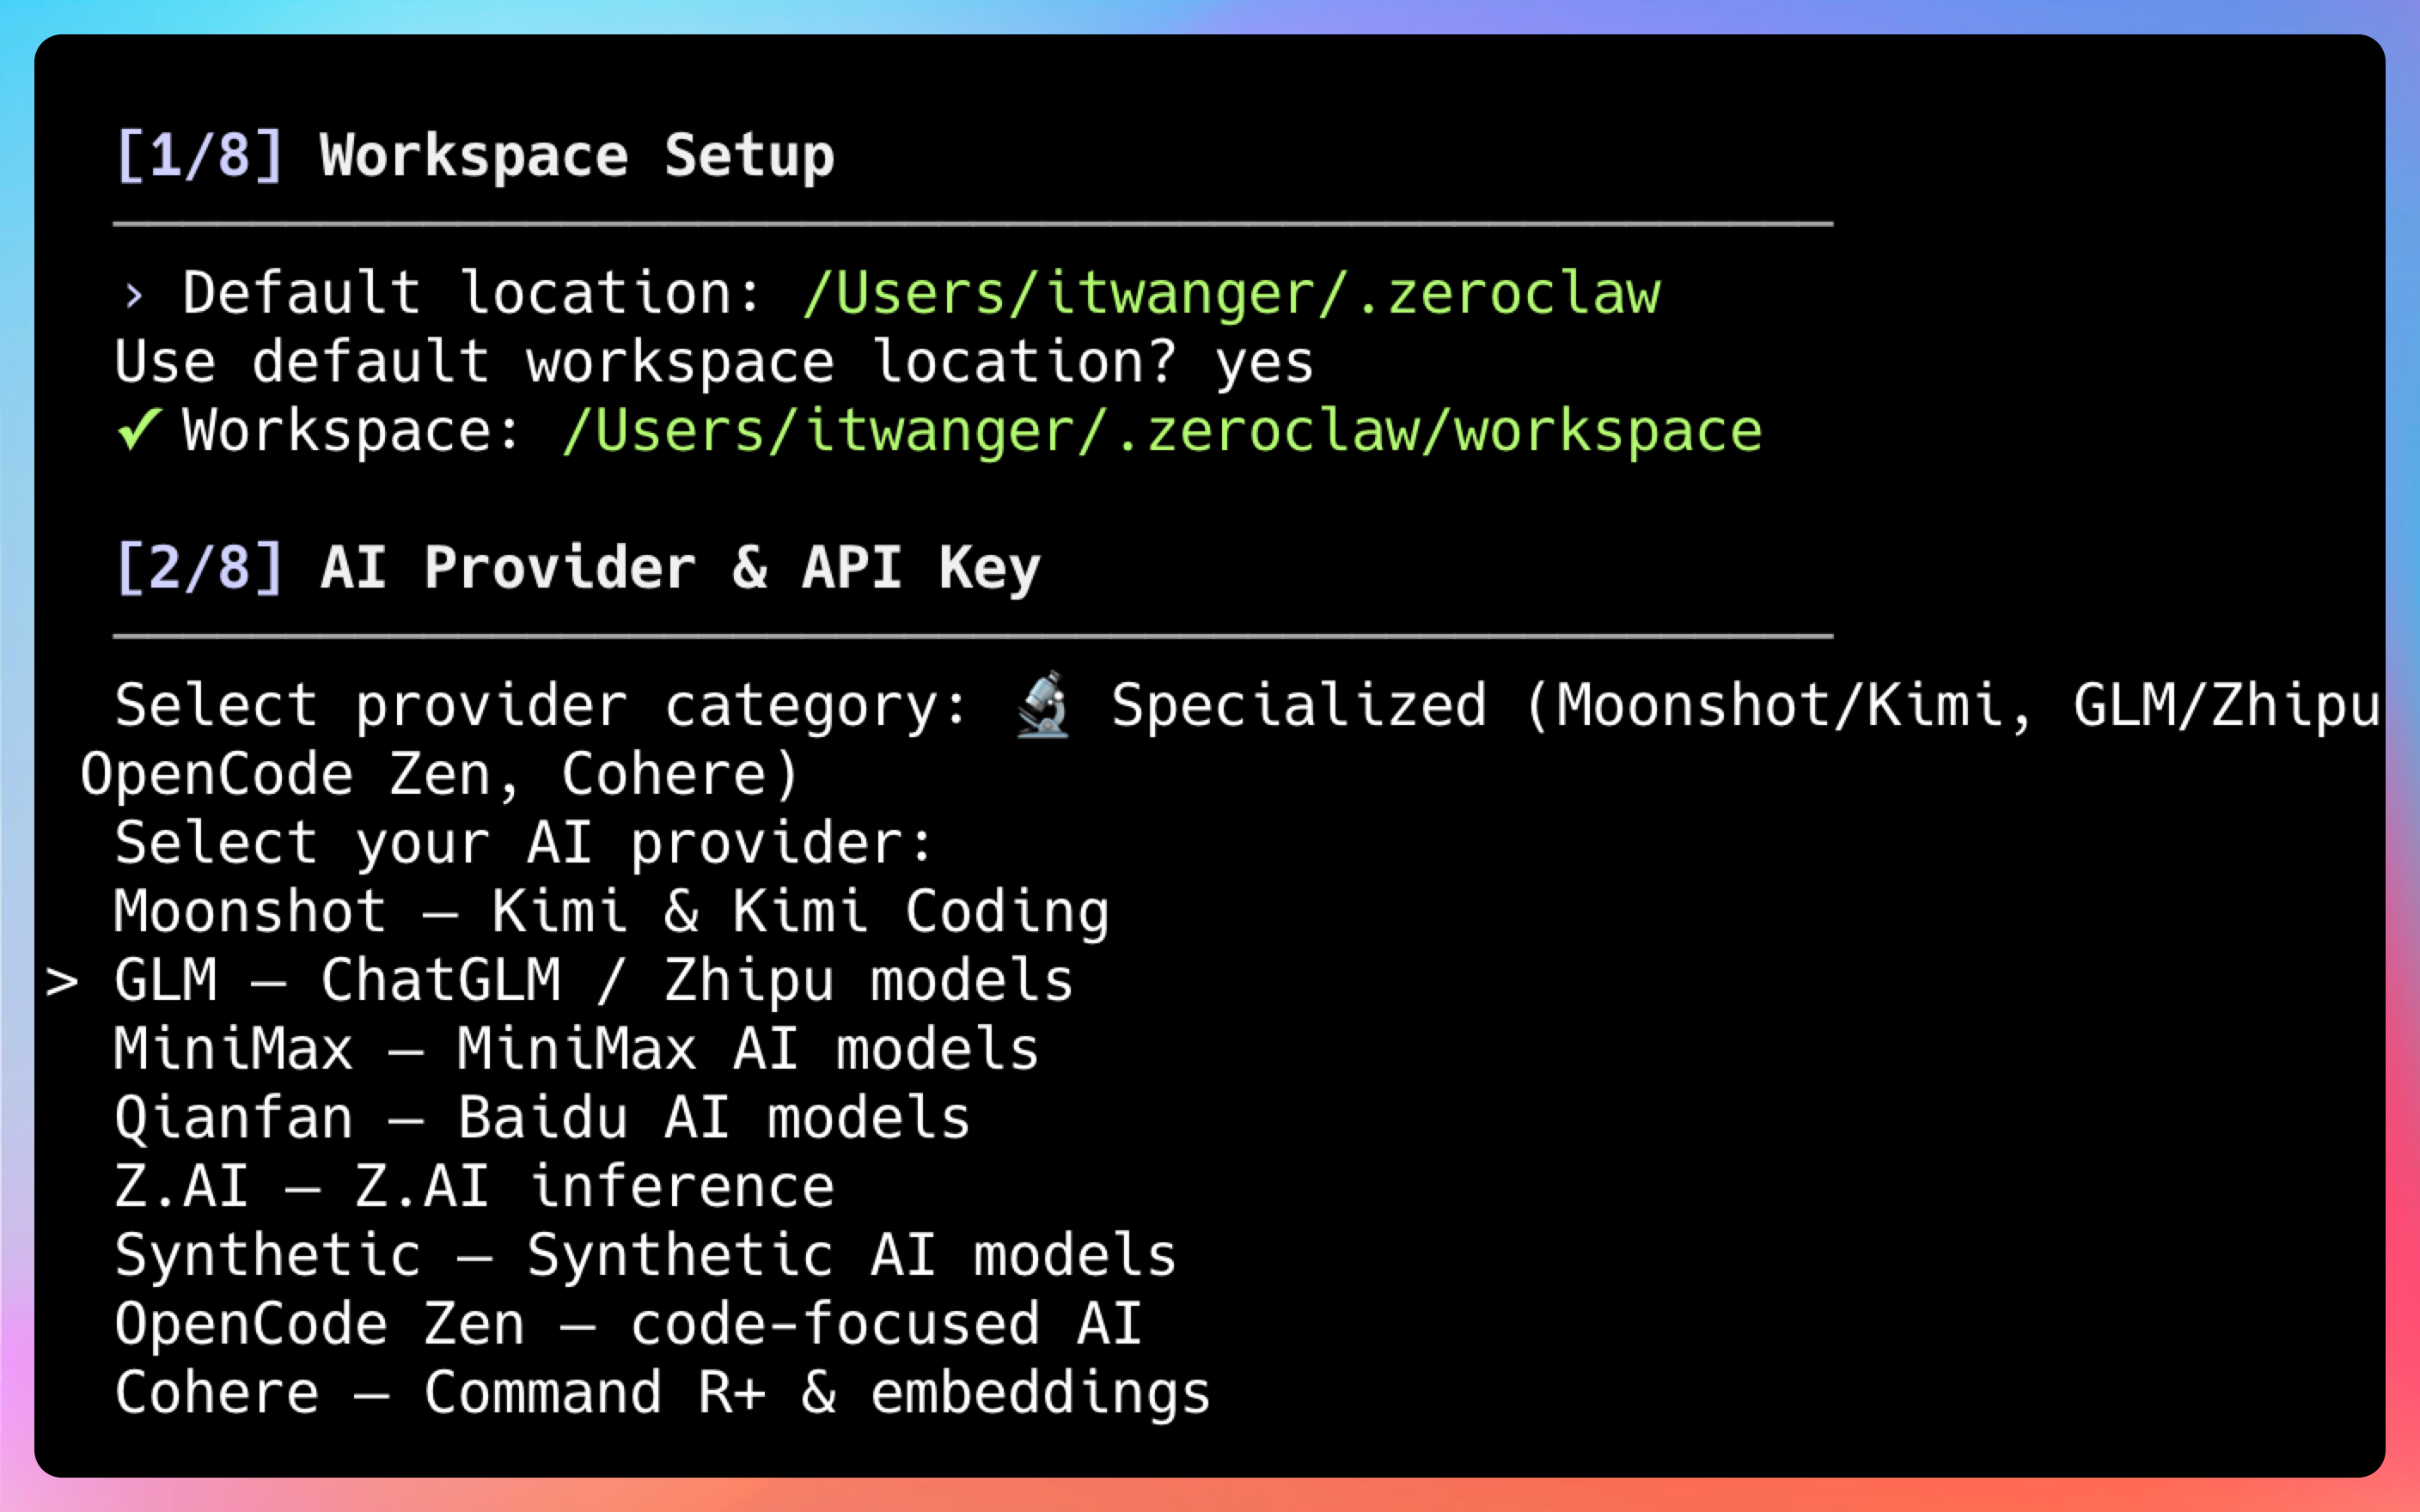Click the [2/8] AI Provider & API Key heading

[x=578, y=569]
